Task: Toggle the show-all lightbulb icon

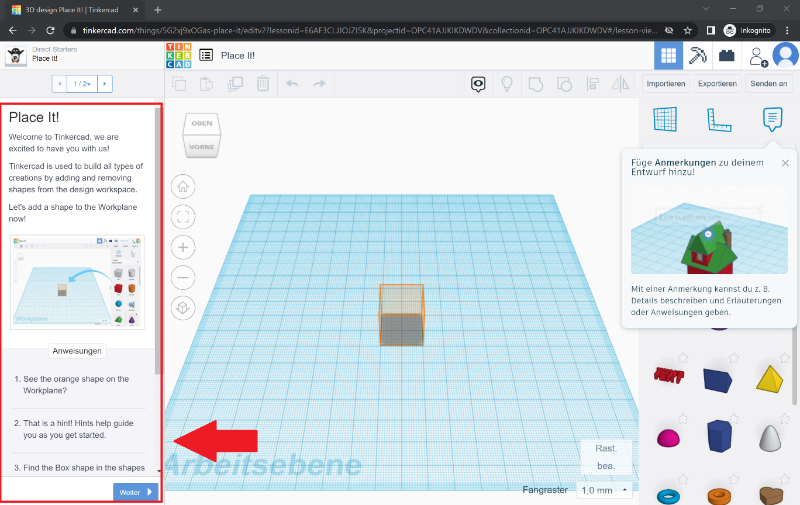Action: [x=507, y=84]
